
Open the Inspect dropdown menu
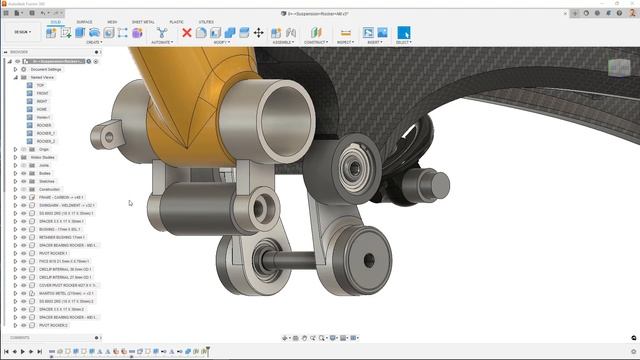click(x=345, y=42)
